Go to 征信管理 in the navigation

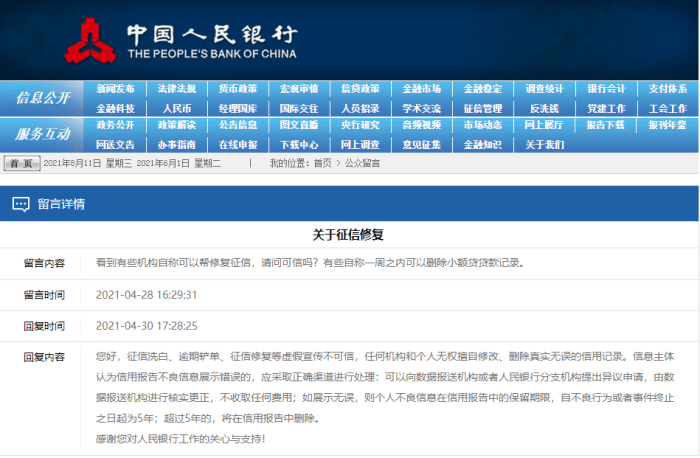click(483, 108)
